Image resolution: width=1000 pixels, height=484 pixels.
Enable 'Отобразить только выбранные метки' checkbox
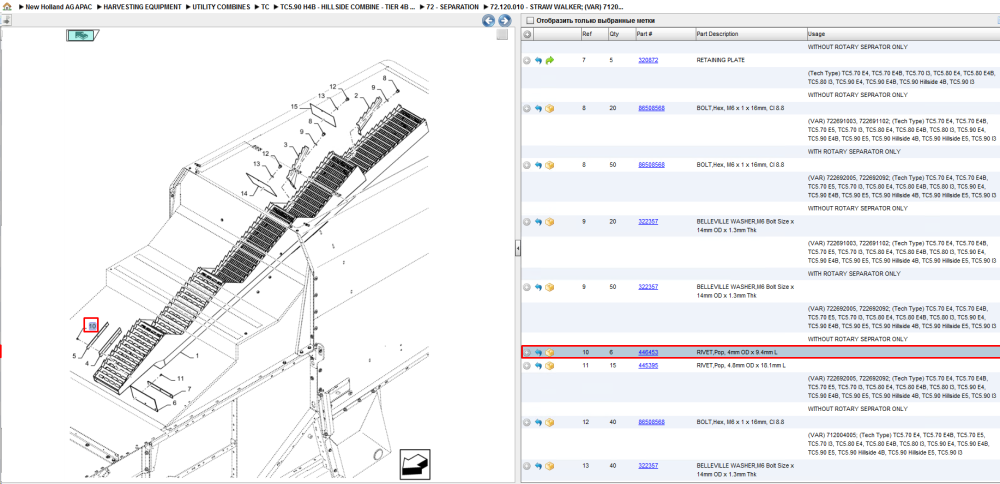coord(529,20)
